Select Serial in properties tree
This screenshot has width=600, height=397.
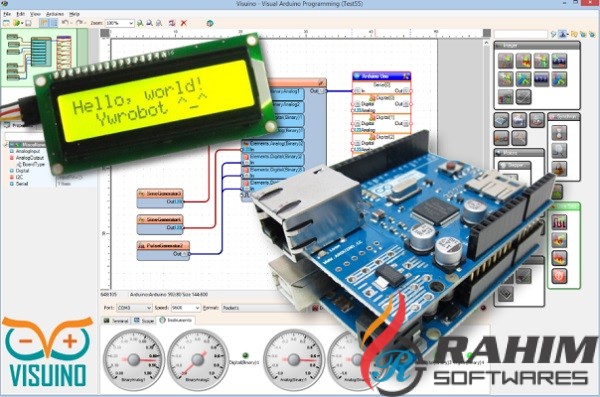(22, 184)
